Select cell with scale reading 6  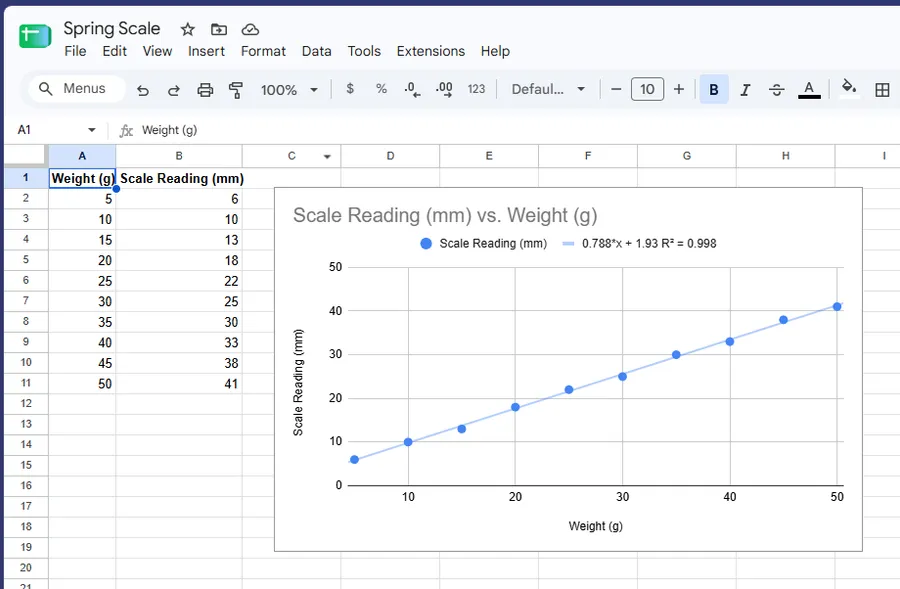pos(179,199)
